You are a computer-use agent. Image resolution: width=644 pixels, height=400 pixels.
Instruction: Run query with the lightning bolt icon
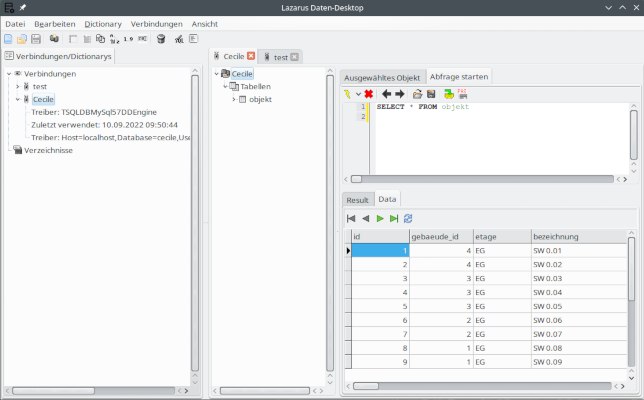click(x=348, y=94)
